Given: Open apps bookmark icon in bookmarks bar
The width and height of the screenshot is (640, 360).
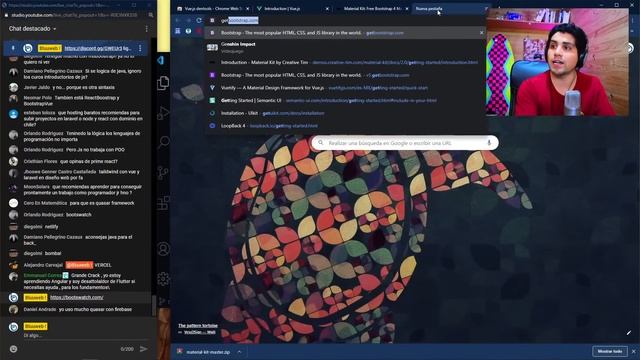Looking at the screenshot, I should pos(178,31).
